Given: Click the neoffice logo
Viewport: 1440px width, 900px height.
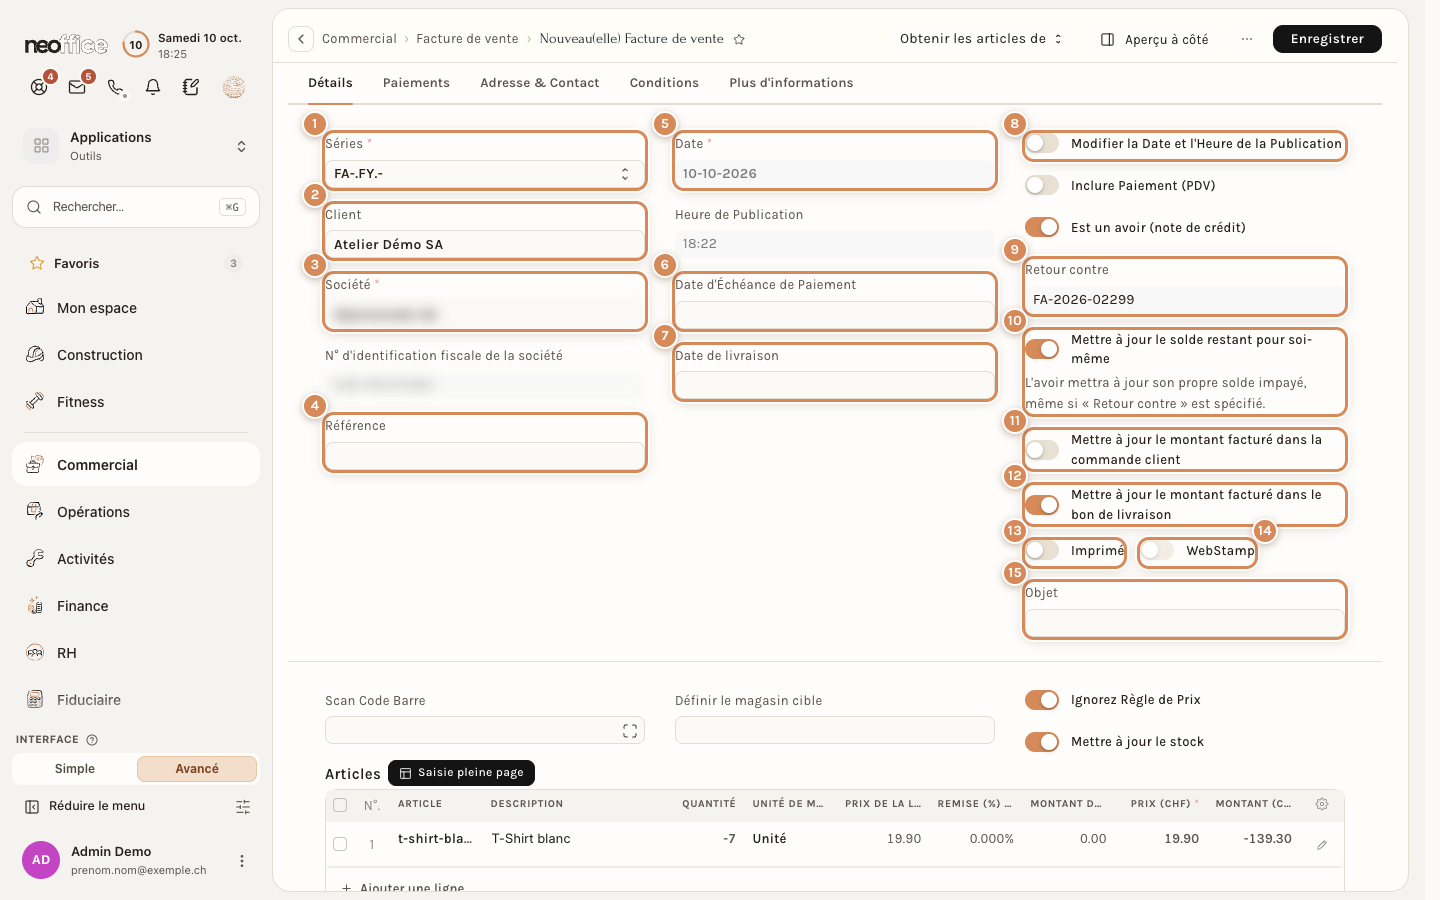Looking at the screenshot, I should [x=66, y=45].
